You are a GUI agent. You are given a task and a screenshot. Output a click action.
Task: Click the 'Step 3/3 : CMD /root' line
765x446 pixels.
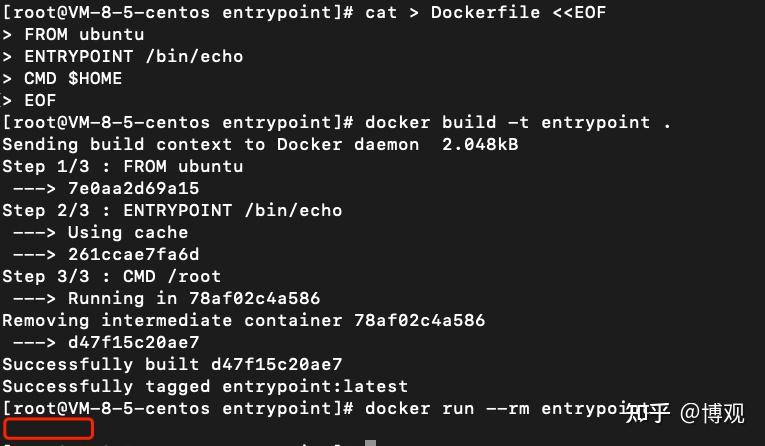[112, 277]
